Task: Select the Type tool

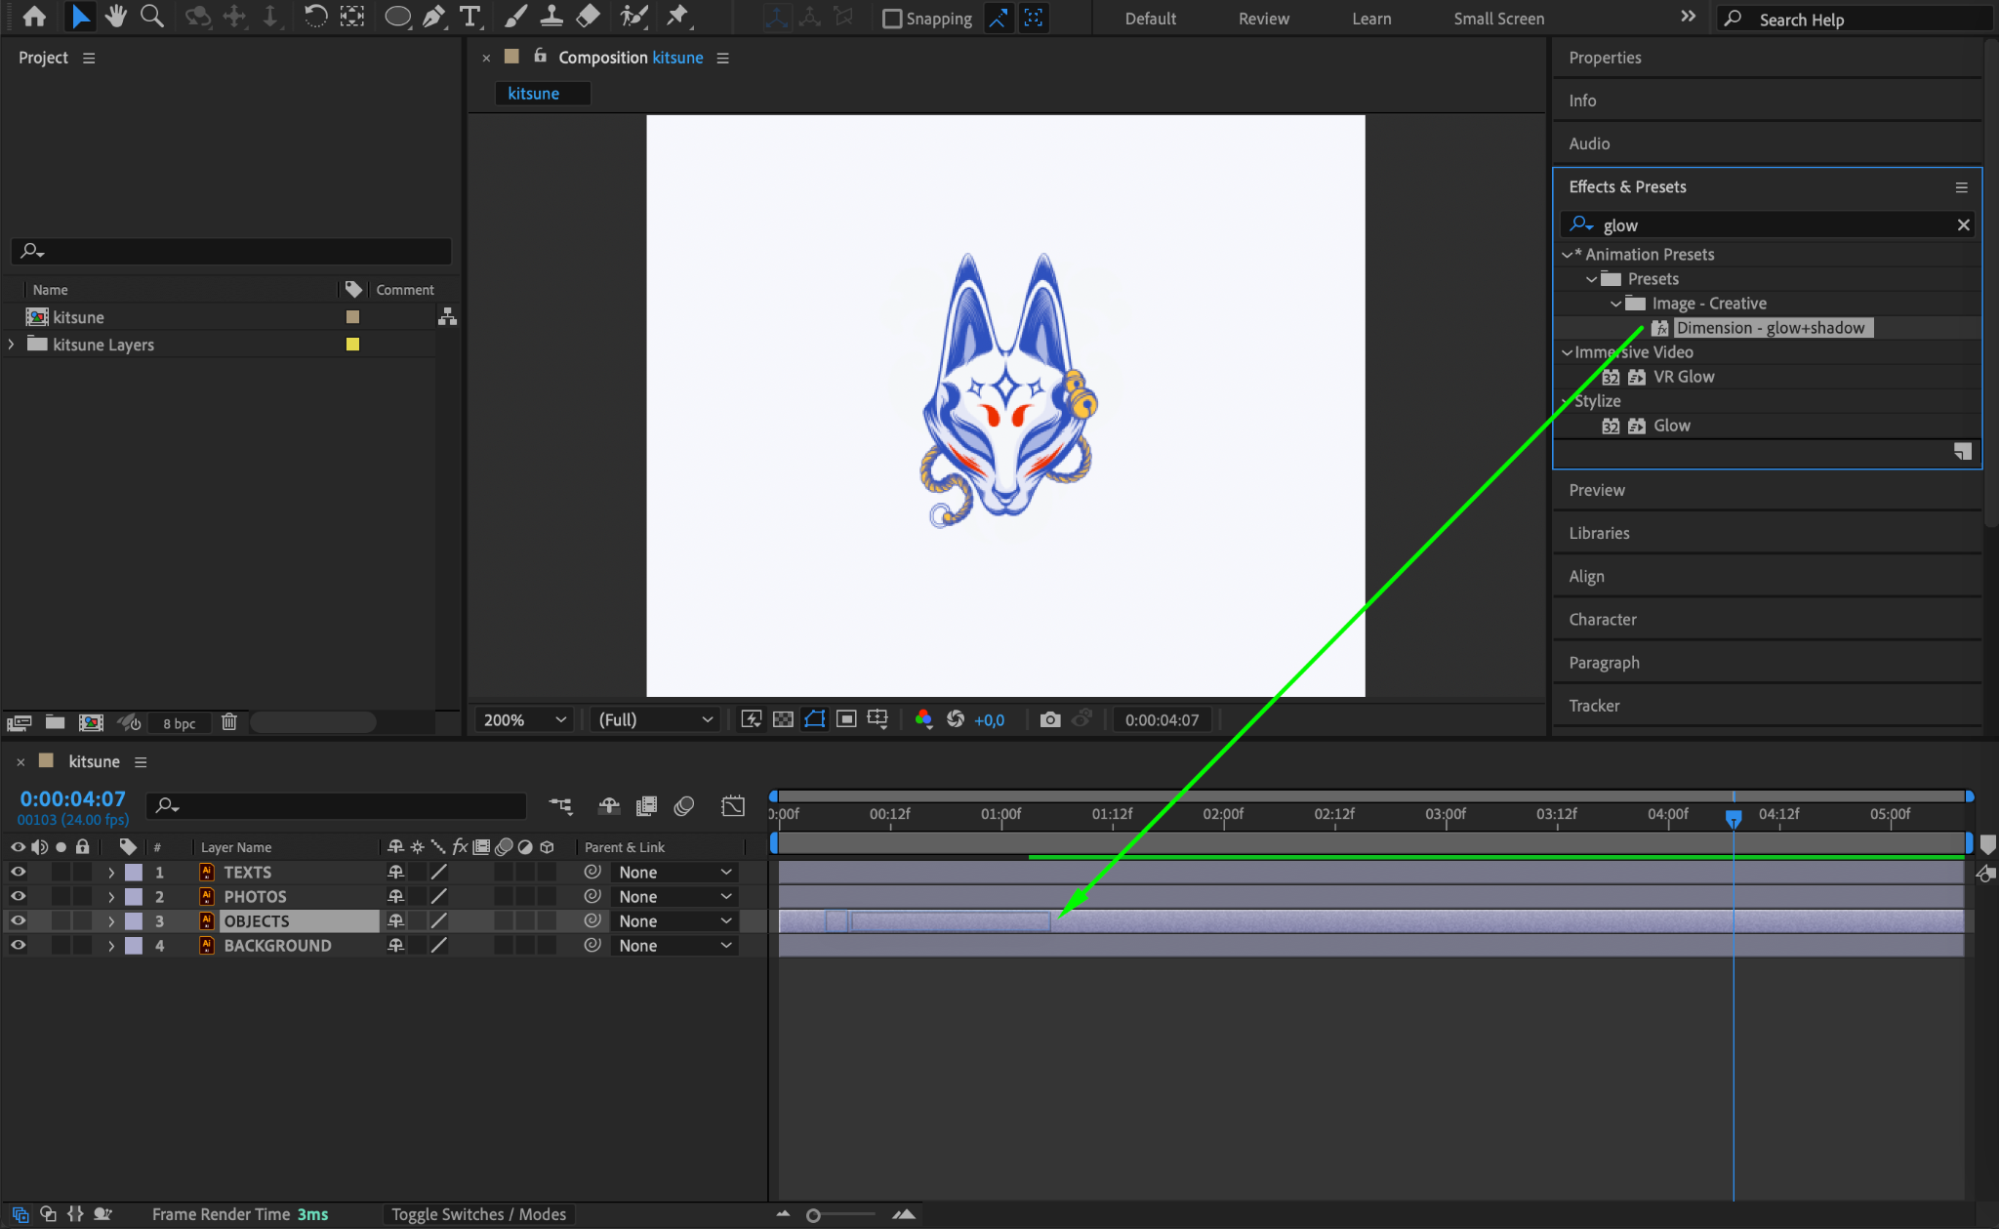Action: pyautogui.click(x=469, y=16)
